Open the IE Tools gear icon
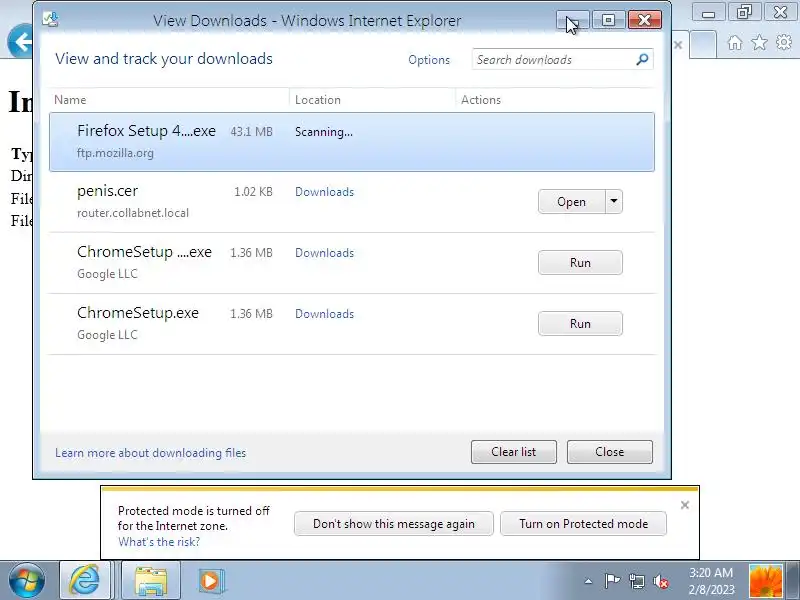This screenshot has width=800, height=600. (784, 42)
